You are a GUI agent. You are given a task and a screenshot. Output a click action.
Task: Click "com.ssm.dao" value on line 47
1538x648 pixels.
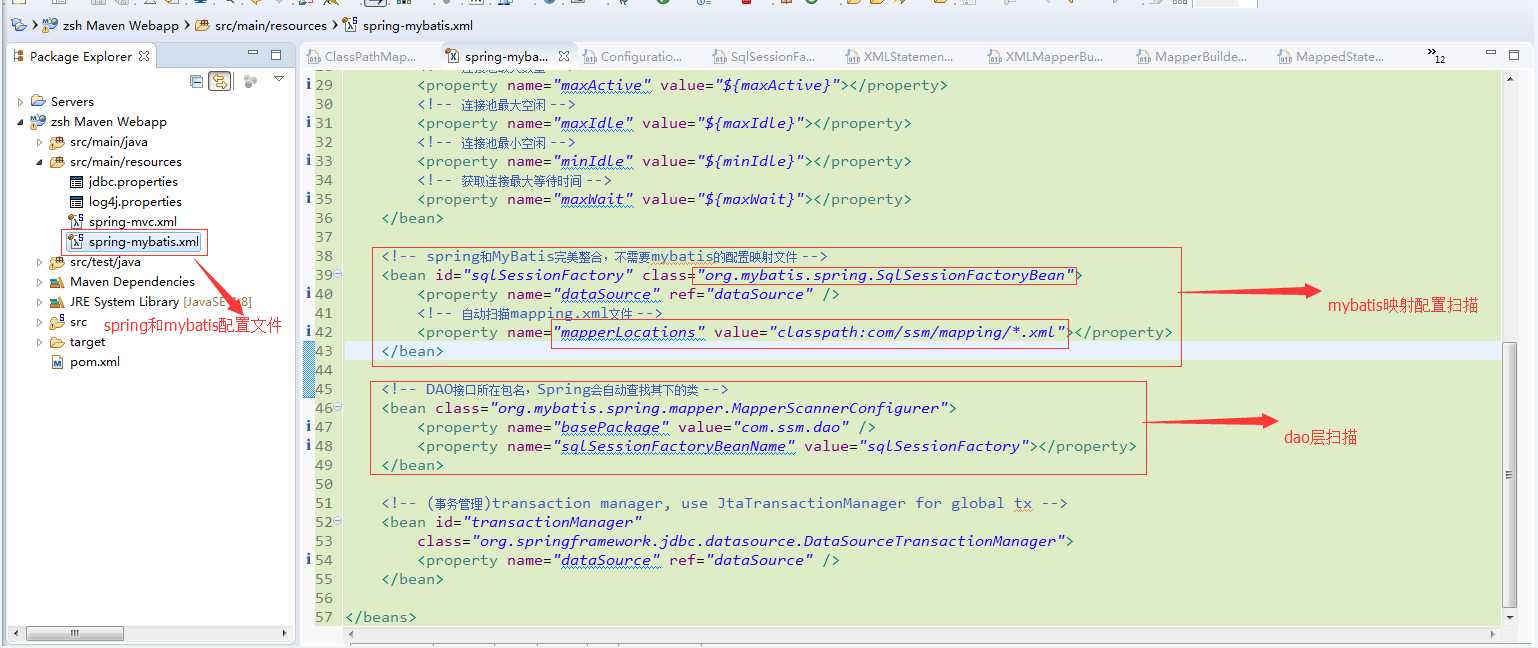coord(793,427)
